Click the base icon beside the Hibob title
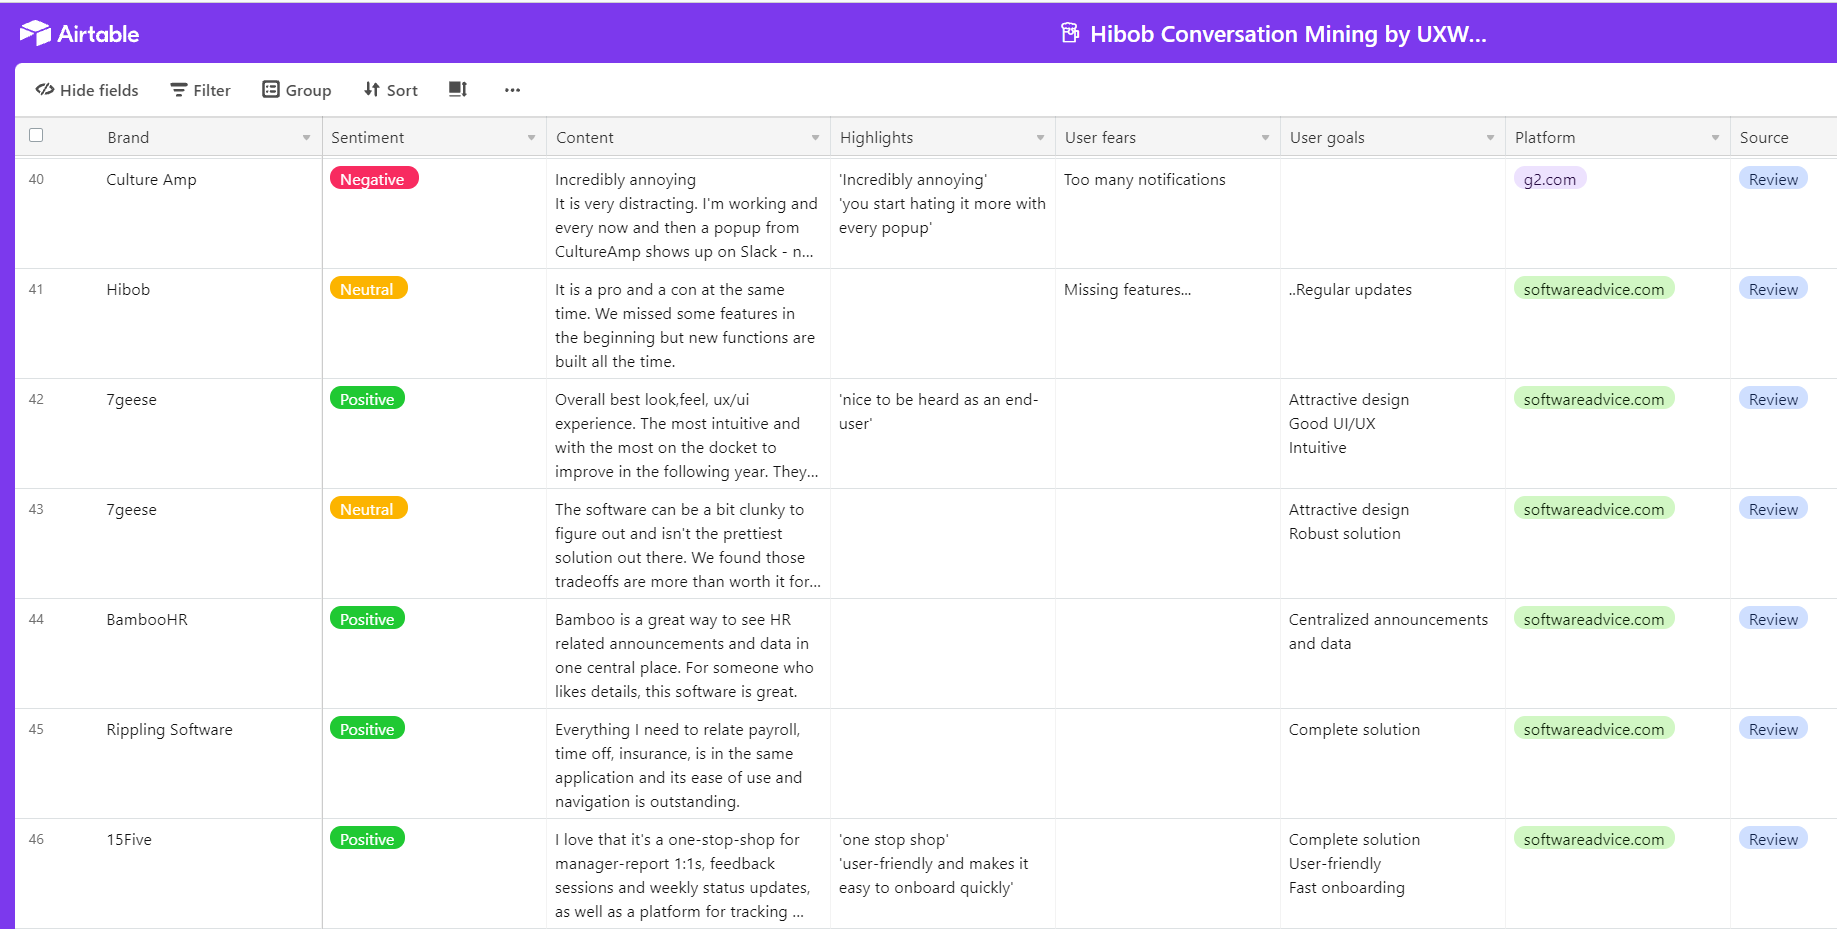The width and height of the screenshot is (1837, 929). (1070, 33)
